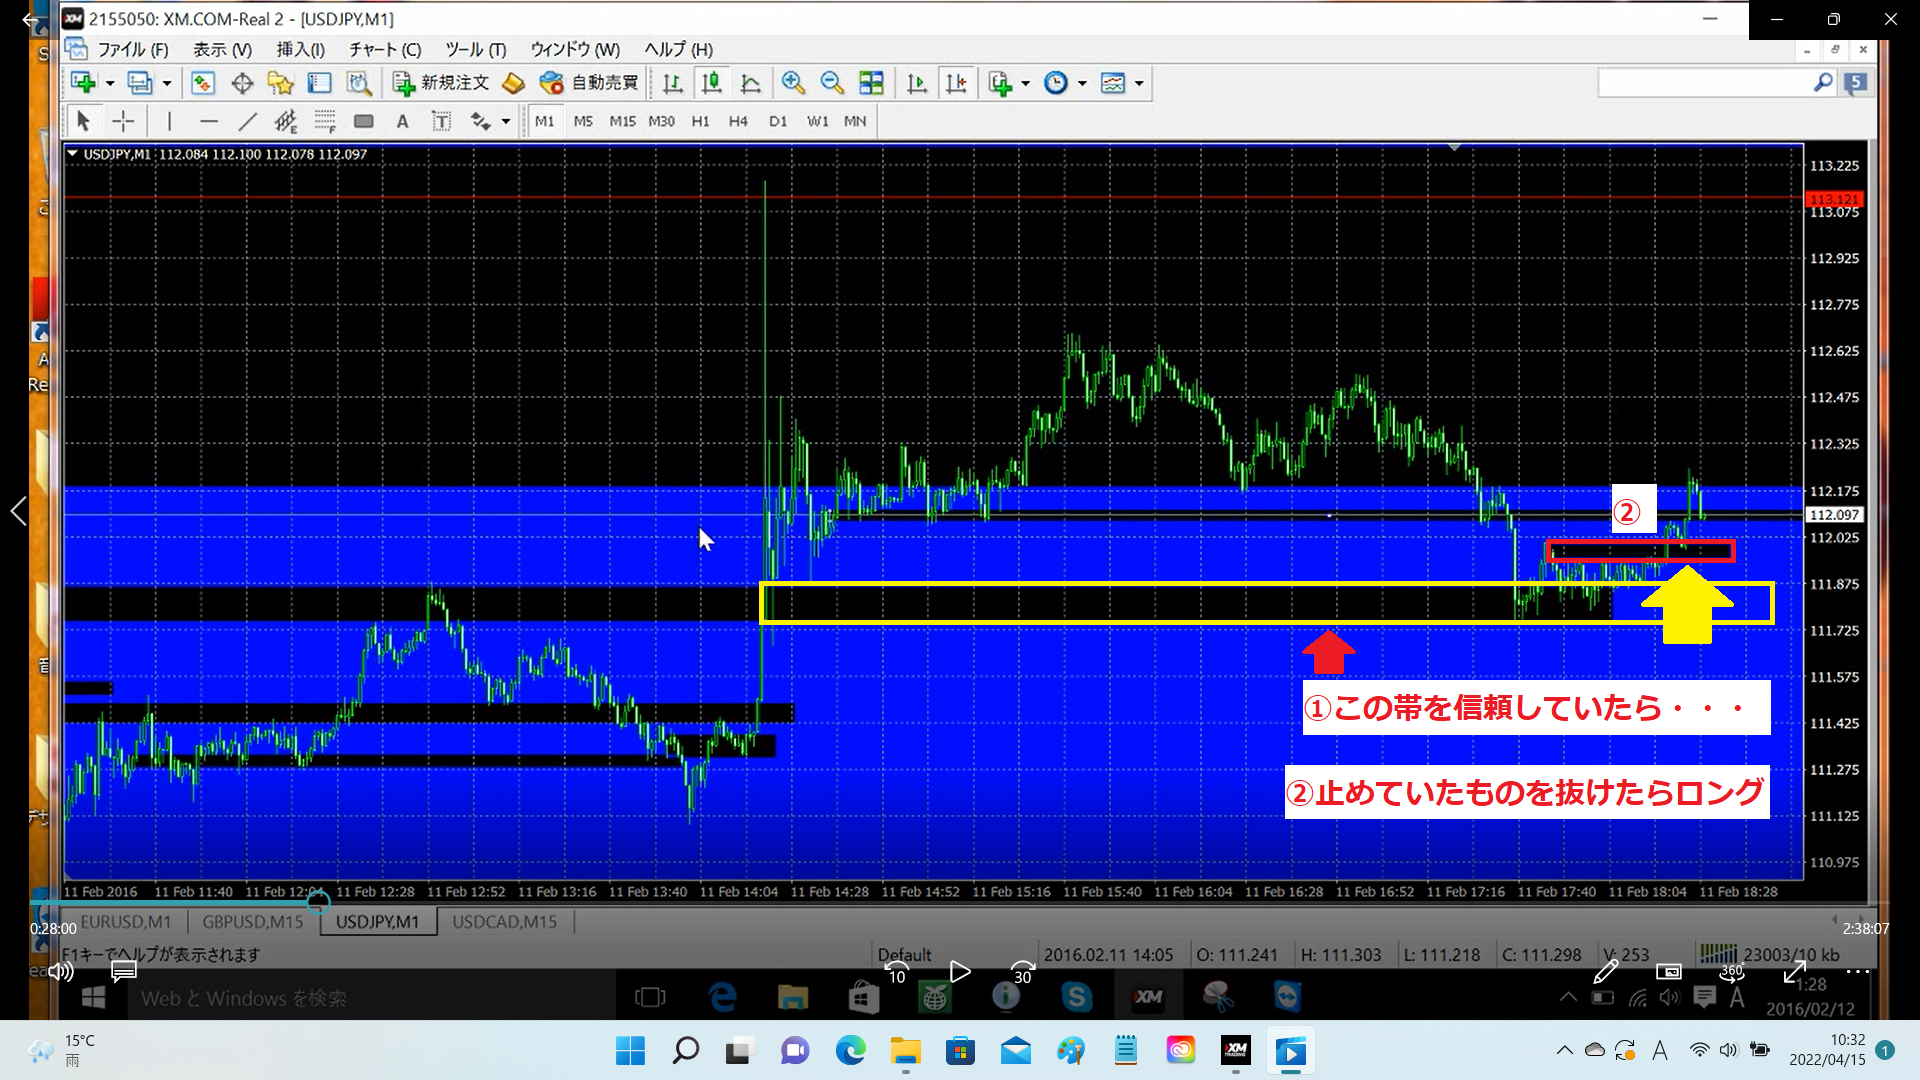
Task: Play the video with play button
Action: click(960, 971)
